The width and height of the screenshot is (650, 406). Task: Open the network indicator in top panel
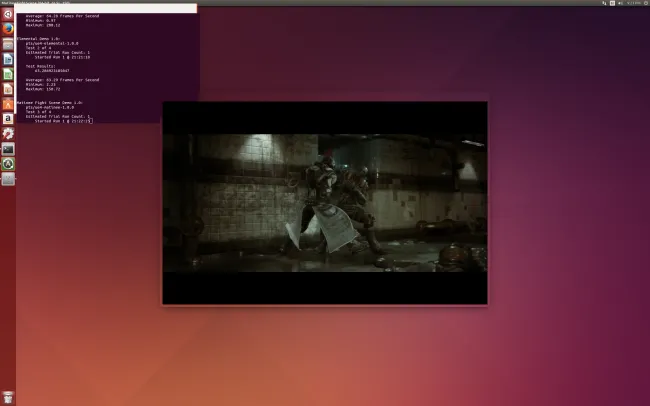click(604, 3)
